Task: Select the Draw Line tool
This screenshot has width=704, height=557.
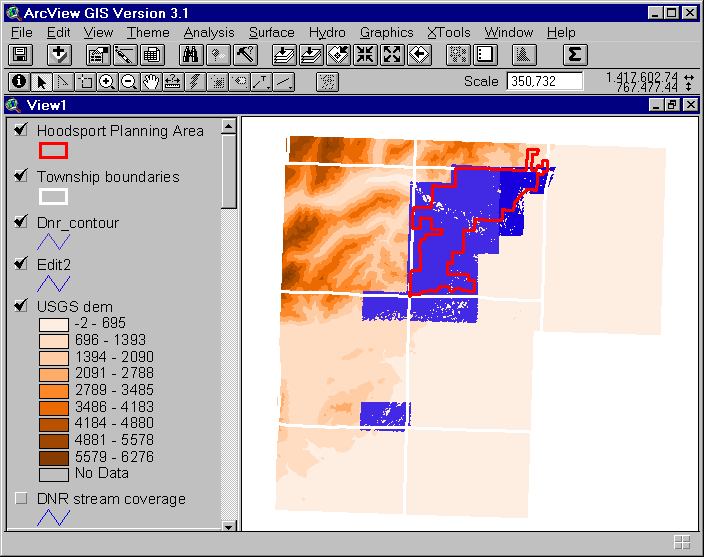Action: point(284,82)
